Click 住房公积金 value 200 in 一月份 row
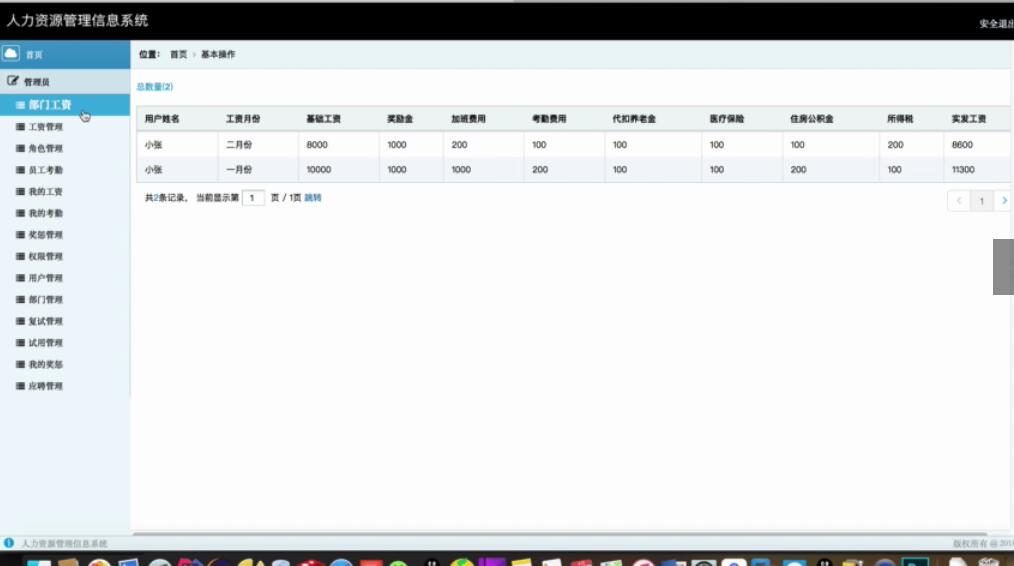 [x=799, y=169]
